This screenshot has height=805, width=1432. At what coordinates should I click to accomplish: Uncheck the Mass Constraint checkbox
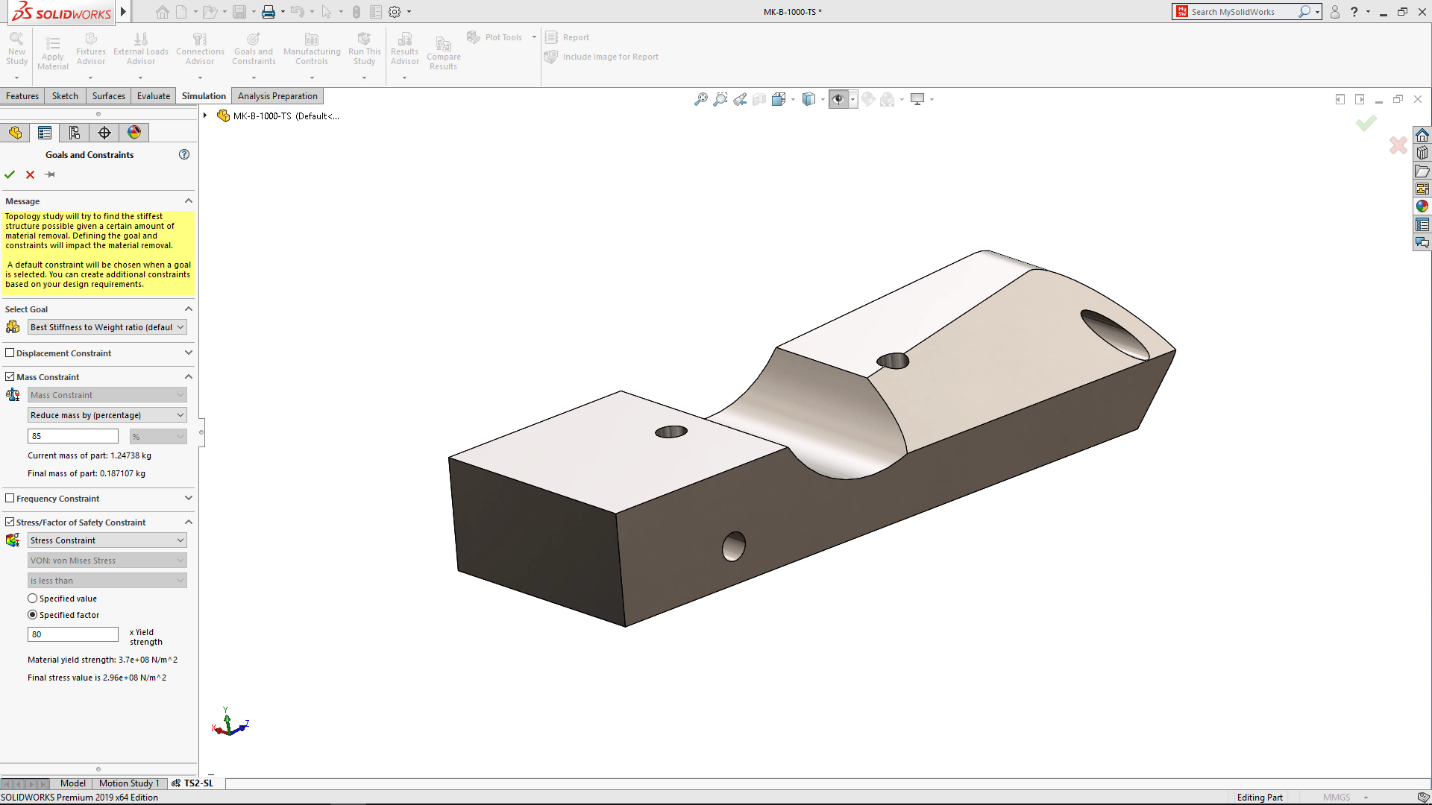pos(8,376)
